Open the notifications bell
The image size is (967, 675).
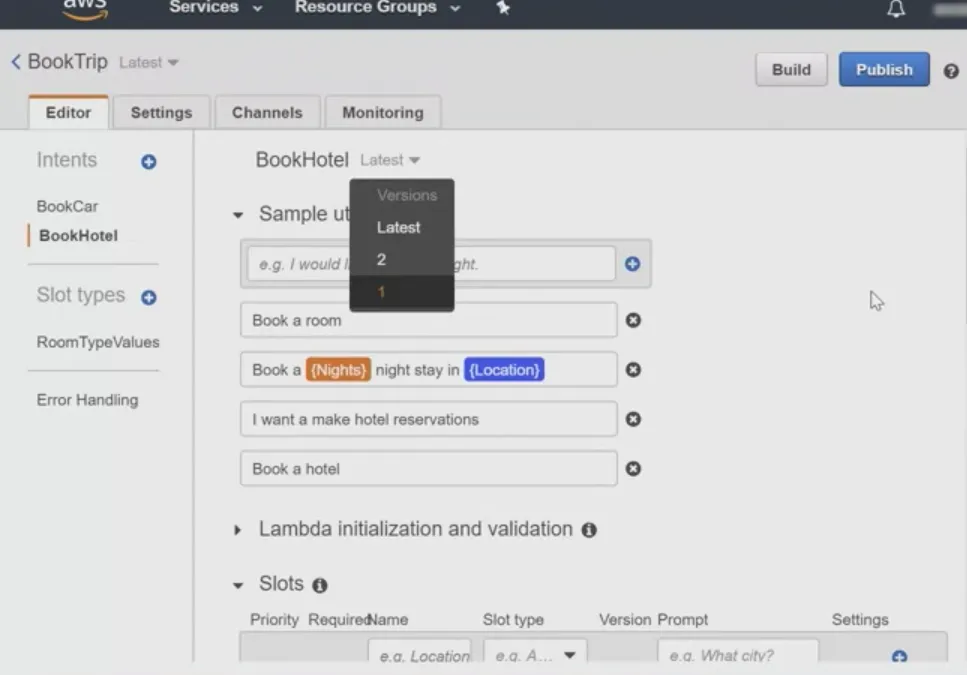(895, 9)
